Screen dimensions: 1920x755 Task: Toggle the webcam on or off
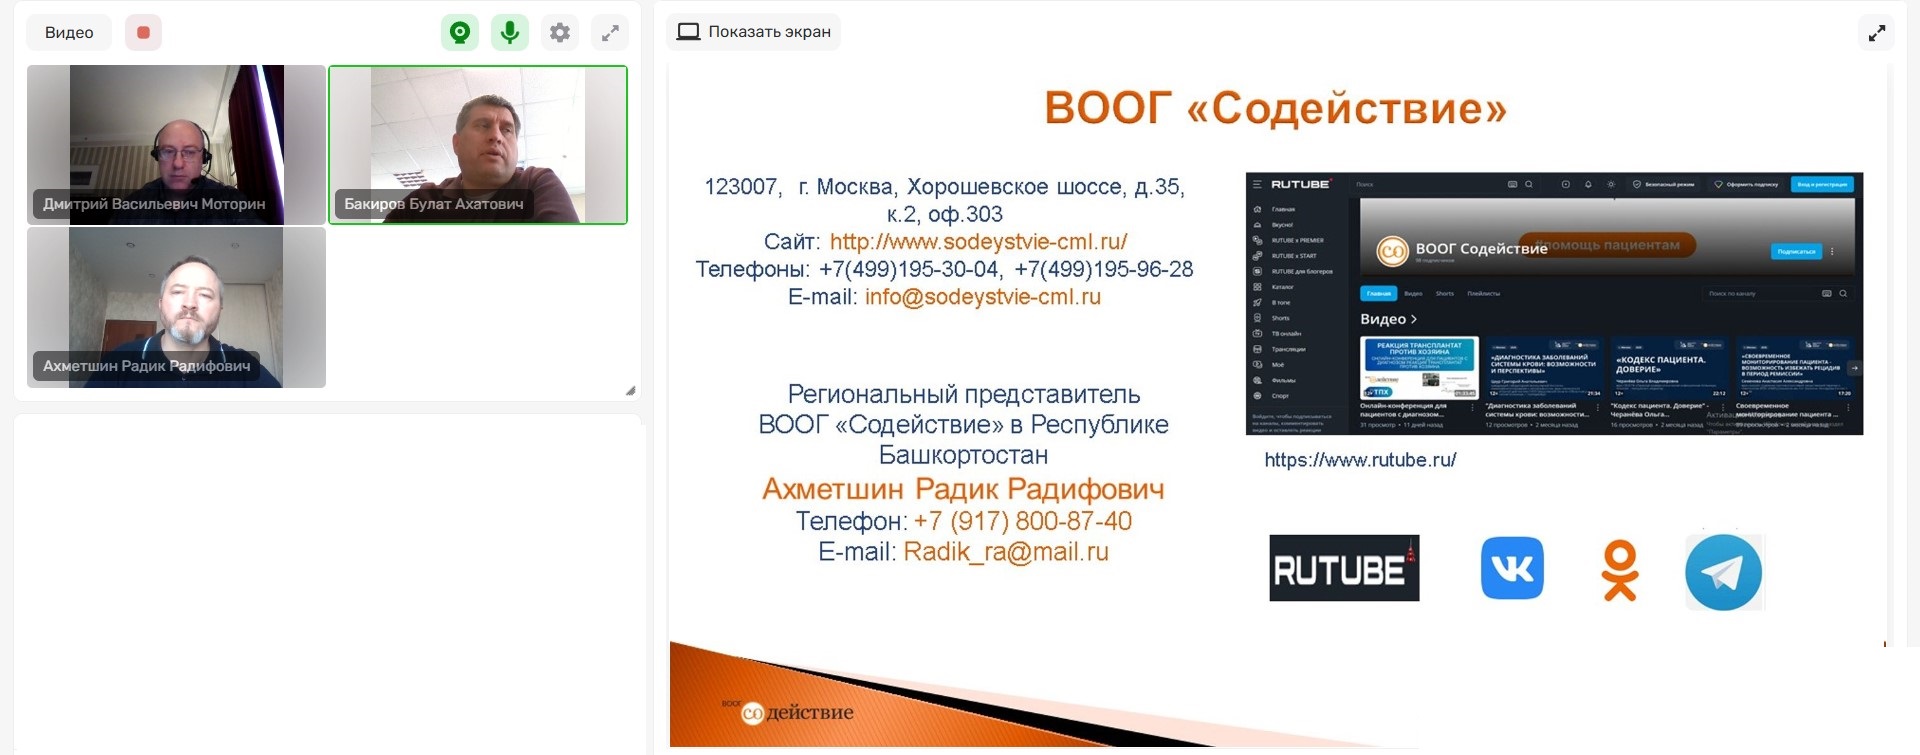(x=460, y=33)
